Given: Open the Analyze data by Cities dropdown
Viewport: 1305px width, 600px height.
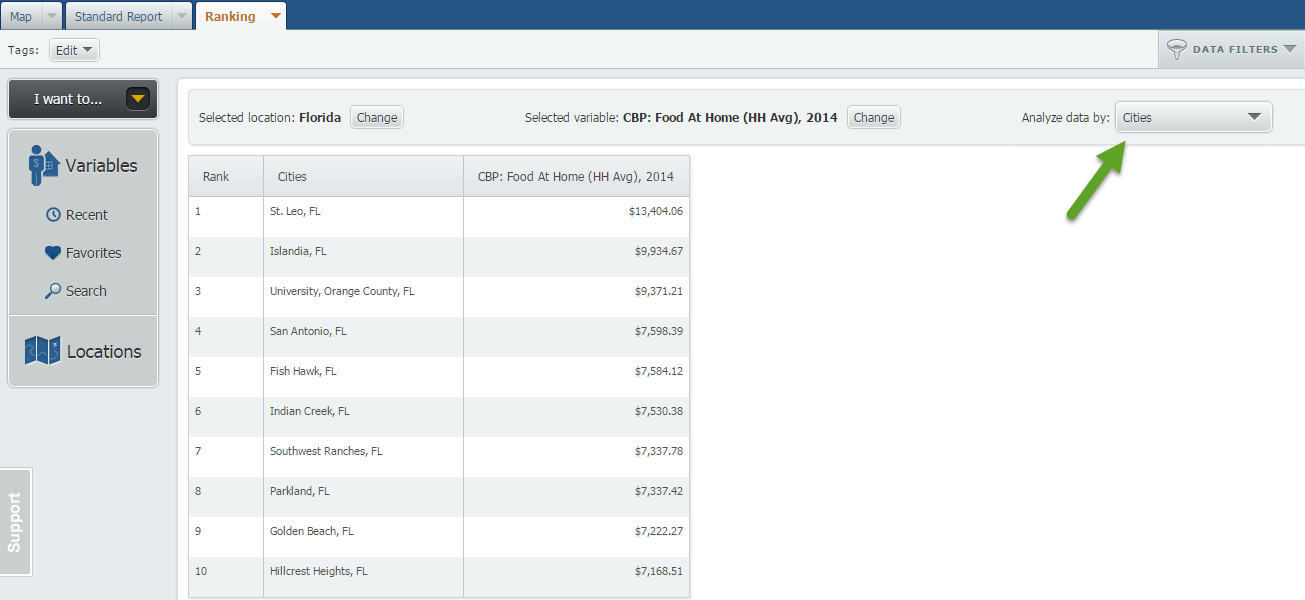Looking at the screenshot, I should pyautogui.click(x=1194, y=117).
